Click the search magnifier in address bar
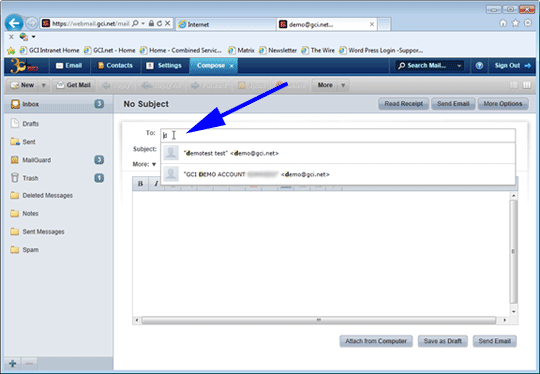 click(135, 23)
